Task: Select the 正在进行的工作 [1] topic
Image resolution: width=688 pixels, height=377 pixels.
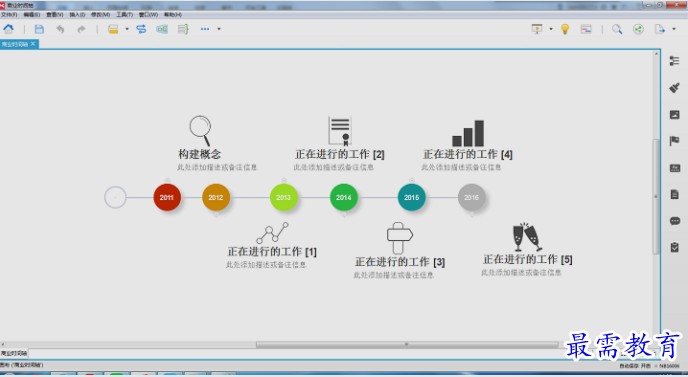Action: coord(272,251)
